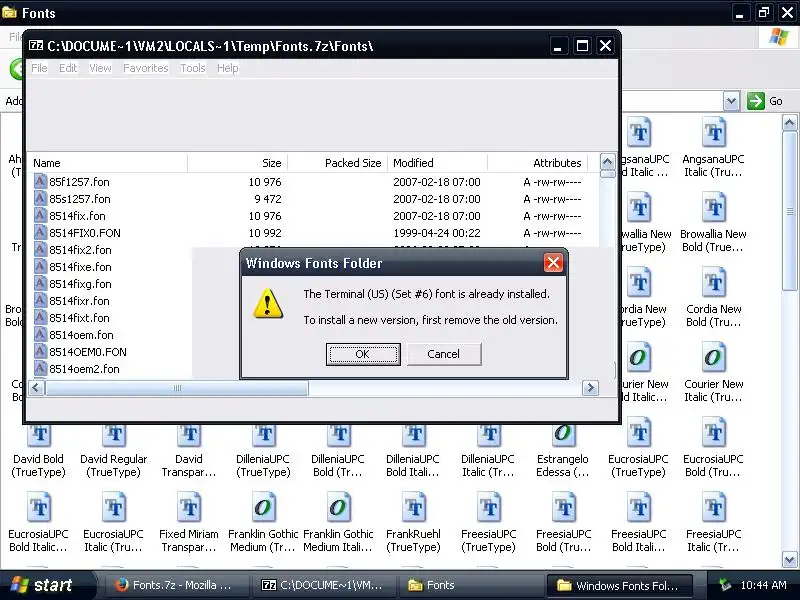Open address bar dropdown in Fonts window
Image resolution: width=800 pixels, height=600 pixels.
[731, 101]
